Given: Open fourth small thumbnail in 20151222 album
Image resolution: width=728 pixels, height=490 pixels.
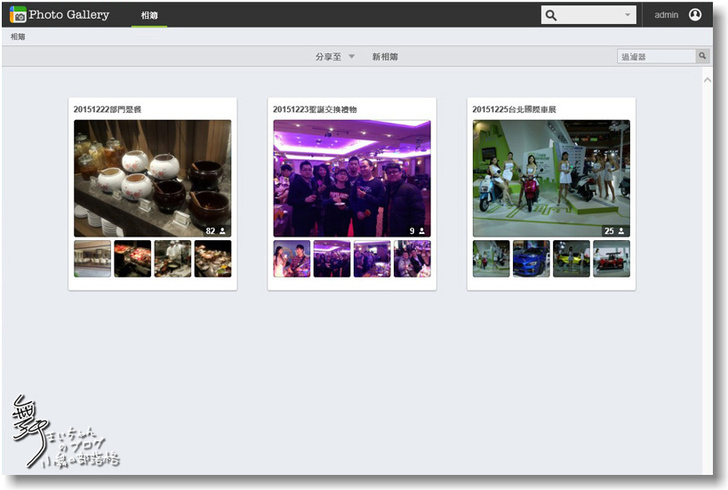Looking at the screenshot, I should [213, 259].
